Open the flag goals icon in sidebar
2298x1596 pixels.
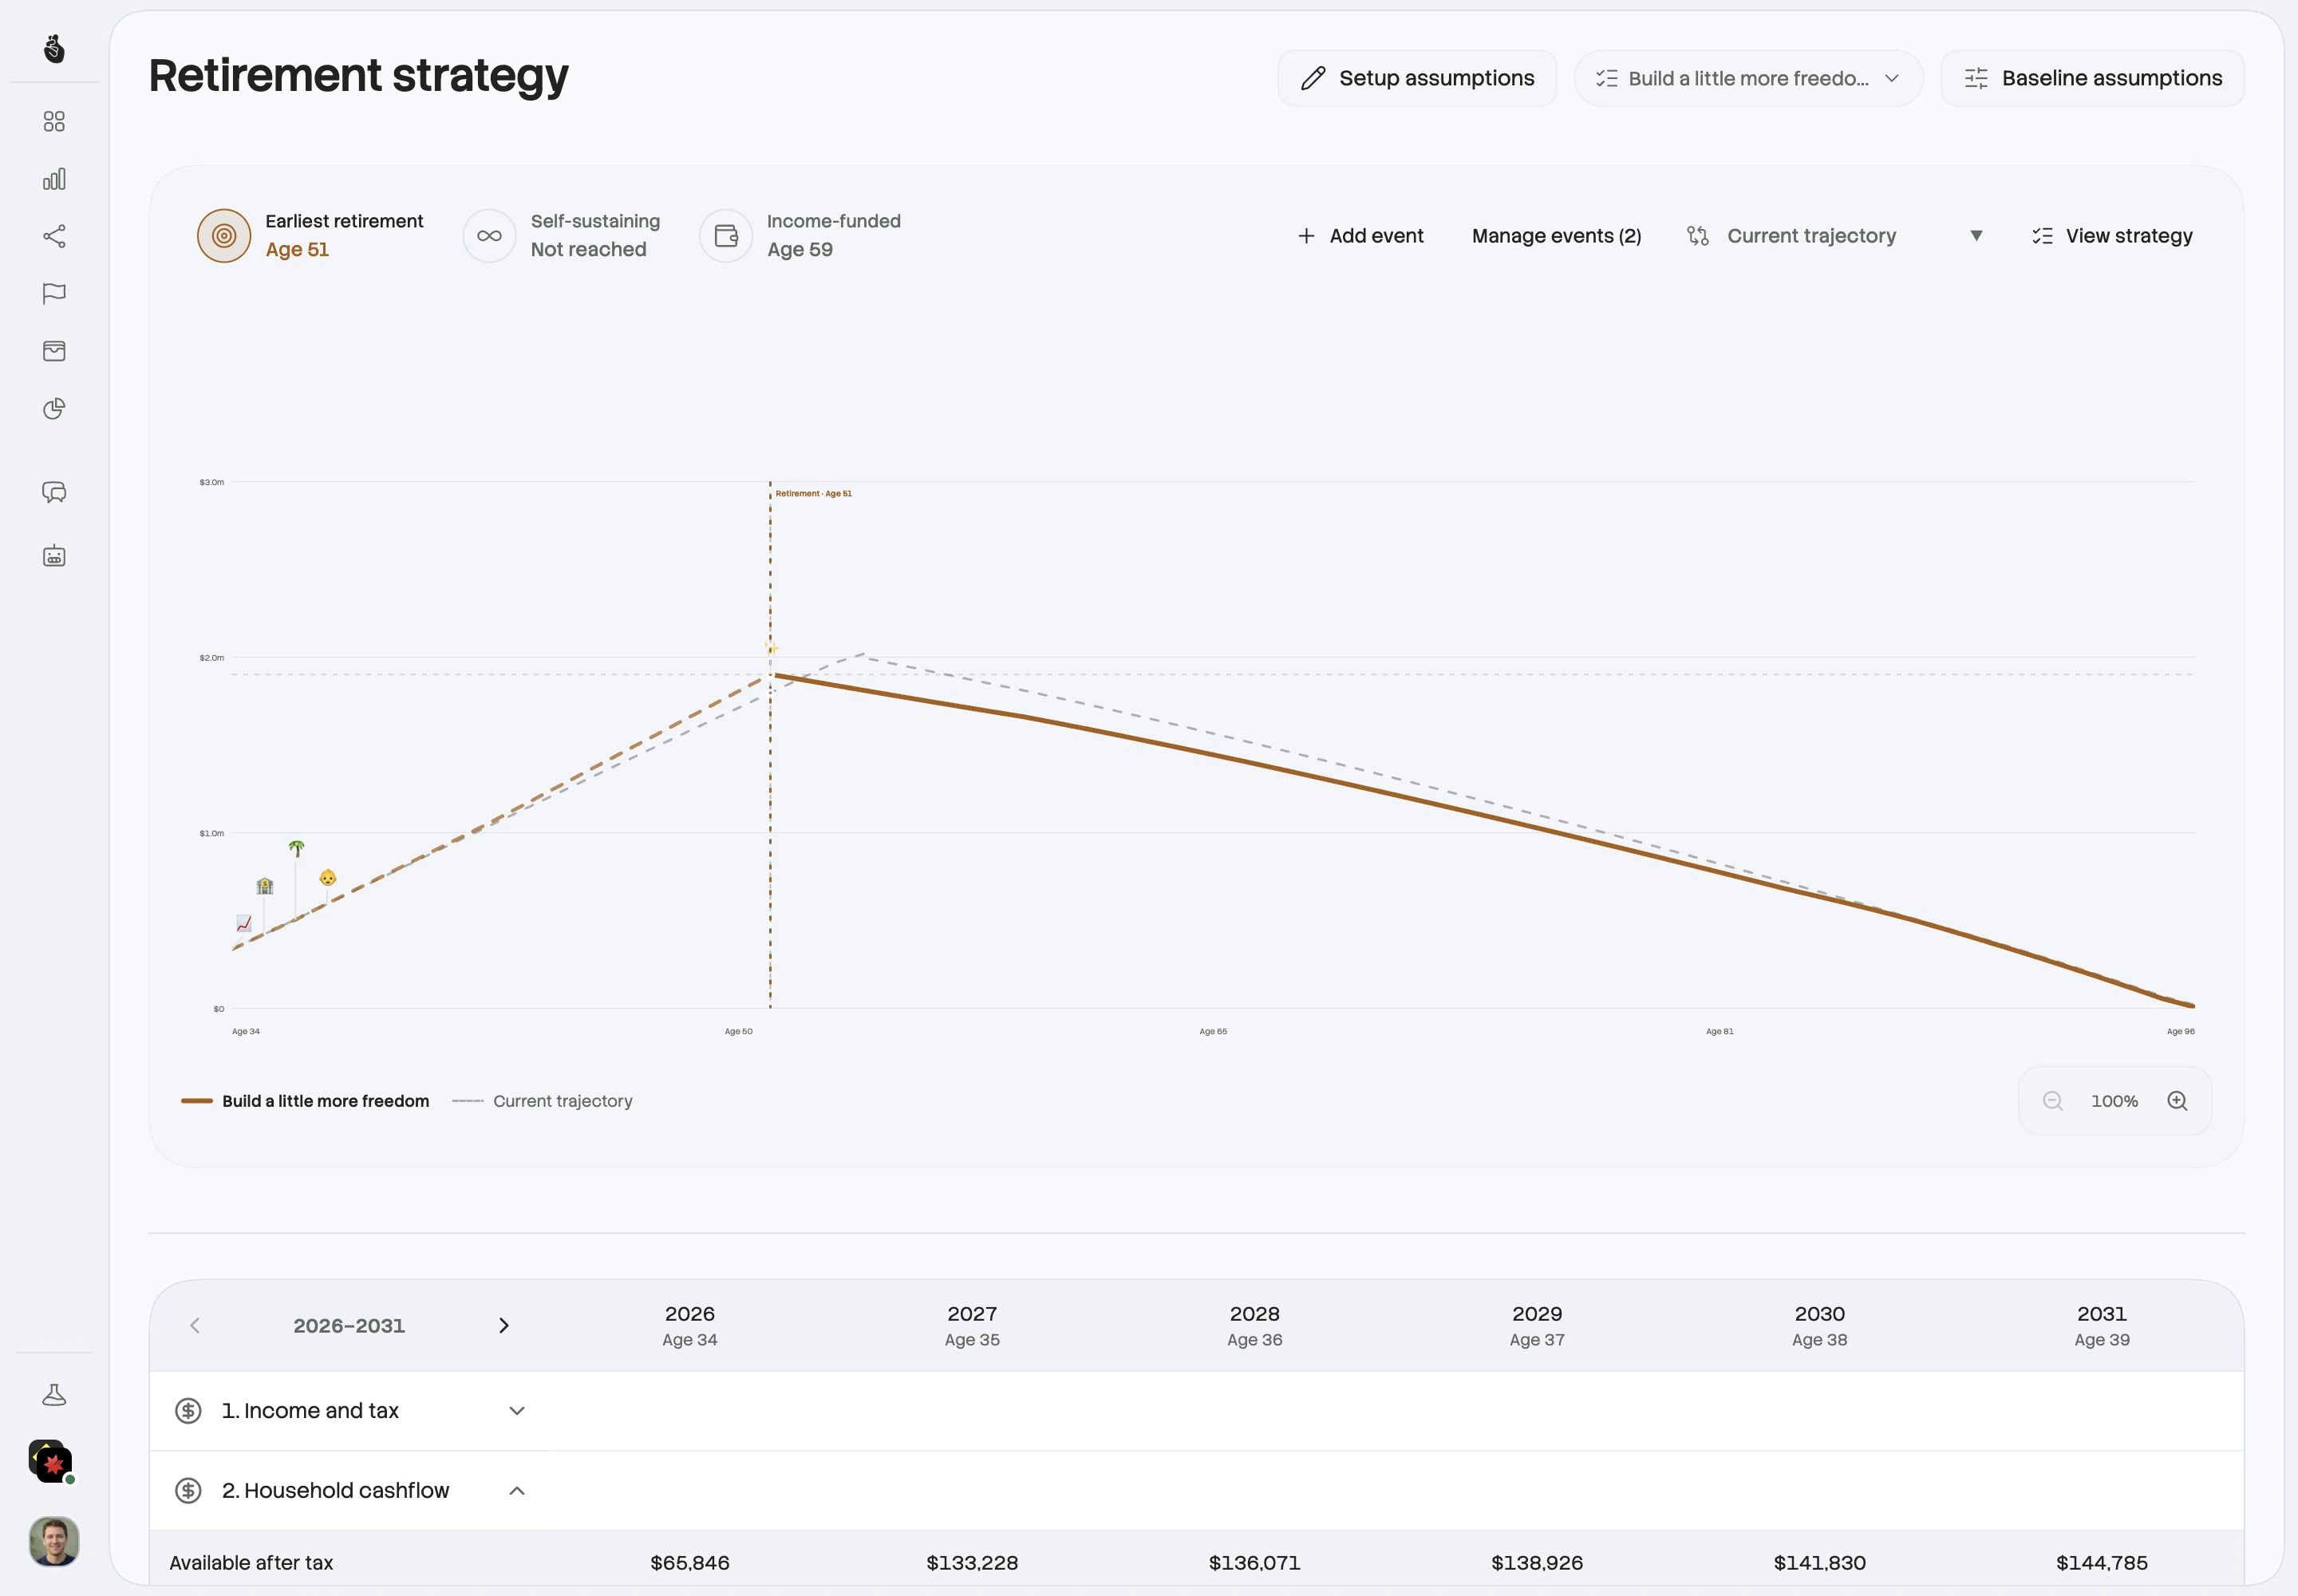point(54,293)
